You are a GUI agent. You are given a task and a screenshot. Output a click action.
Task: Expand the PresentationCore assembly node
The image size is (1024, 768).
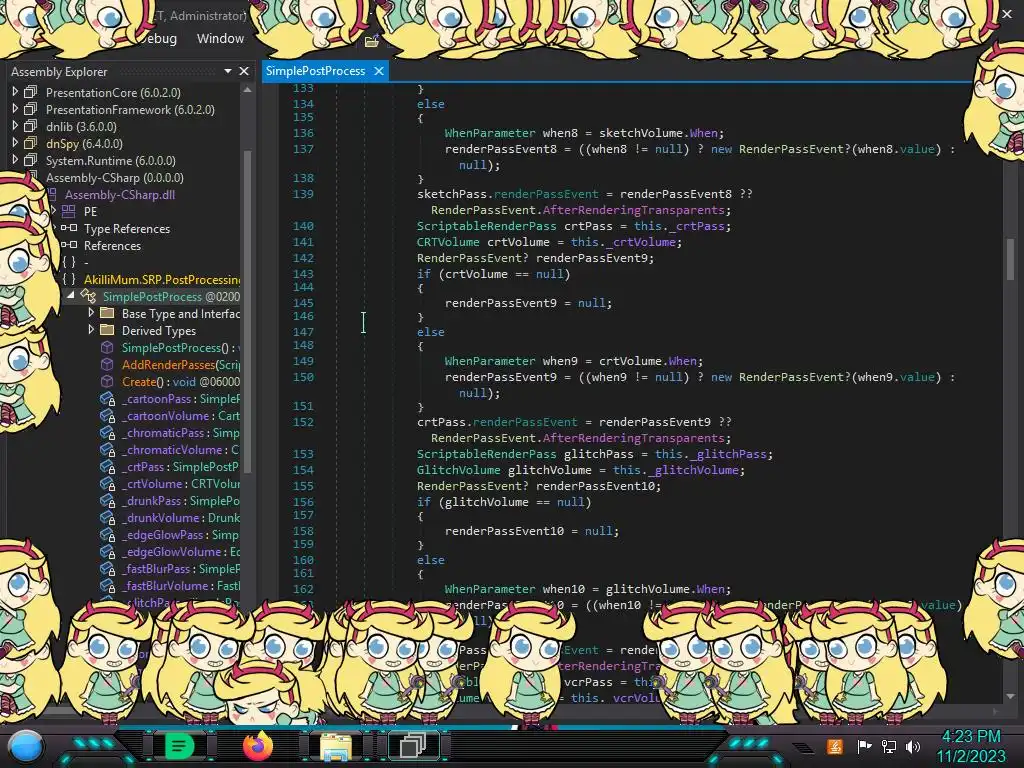coord(15,92)
